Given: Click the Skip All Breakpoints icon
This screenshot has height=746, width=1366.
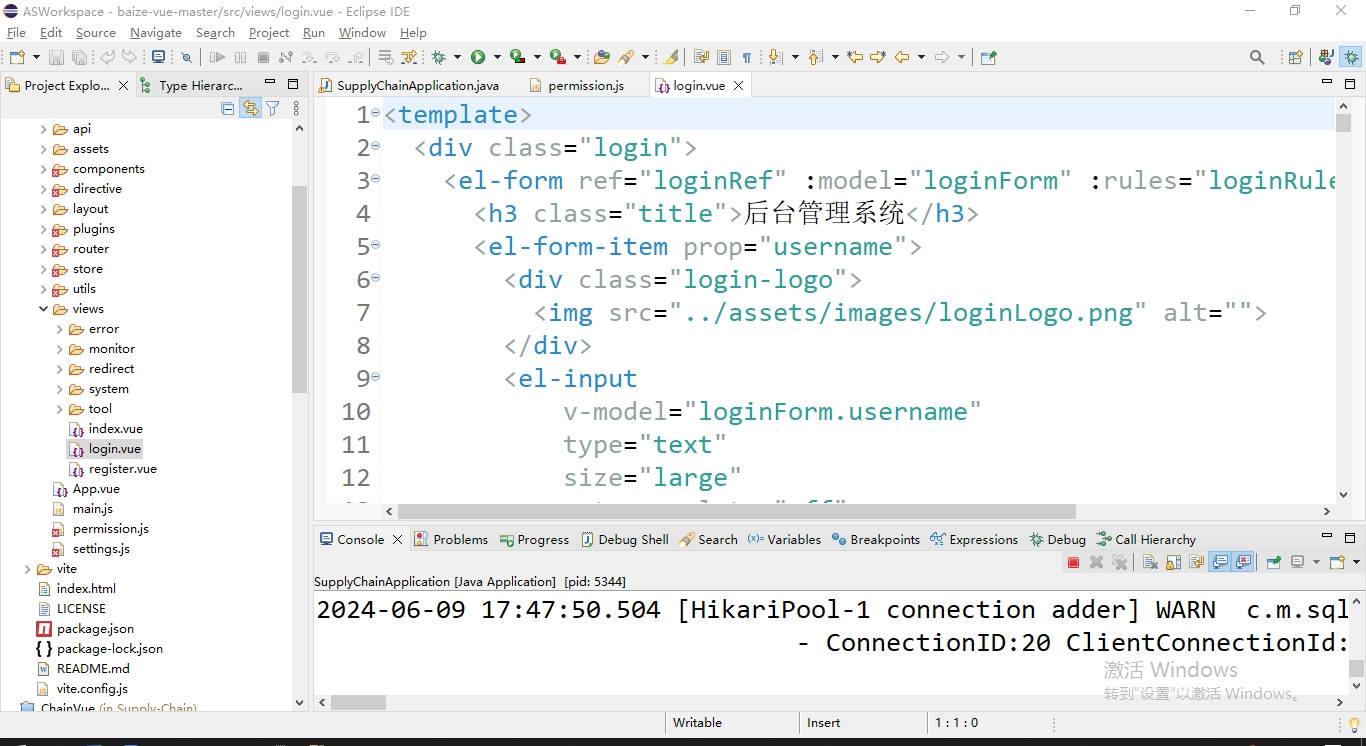Looking at the screenshot, I should [186, 57].
